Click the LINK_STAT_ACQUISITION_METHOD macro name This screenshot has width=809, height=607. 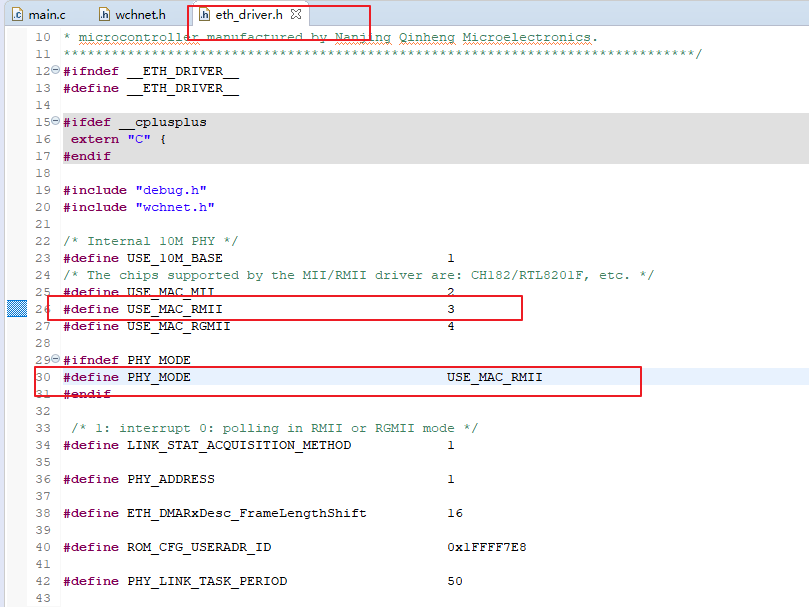click(238, 445)
